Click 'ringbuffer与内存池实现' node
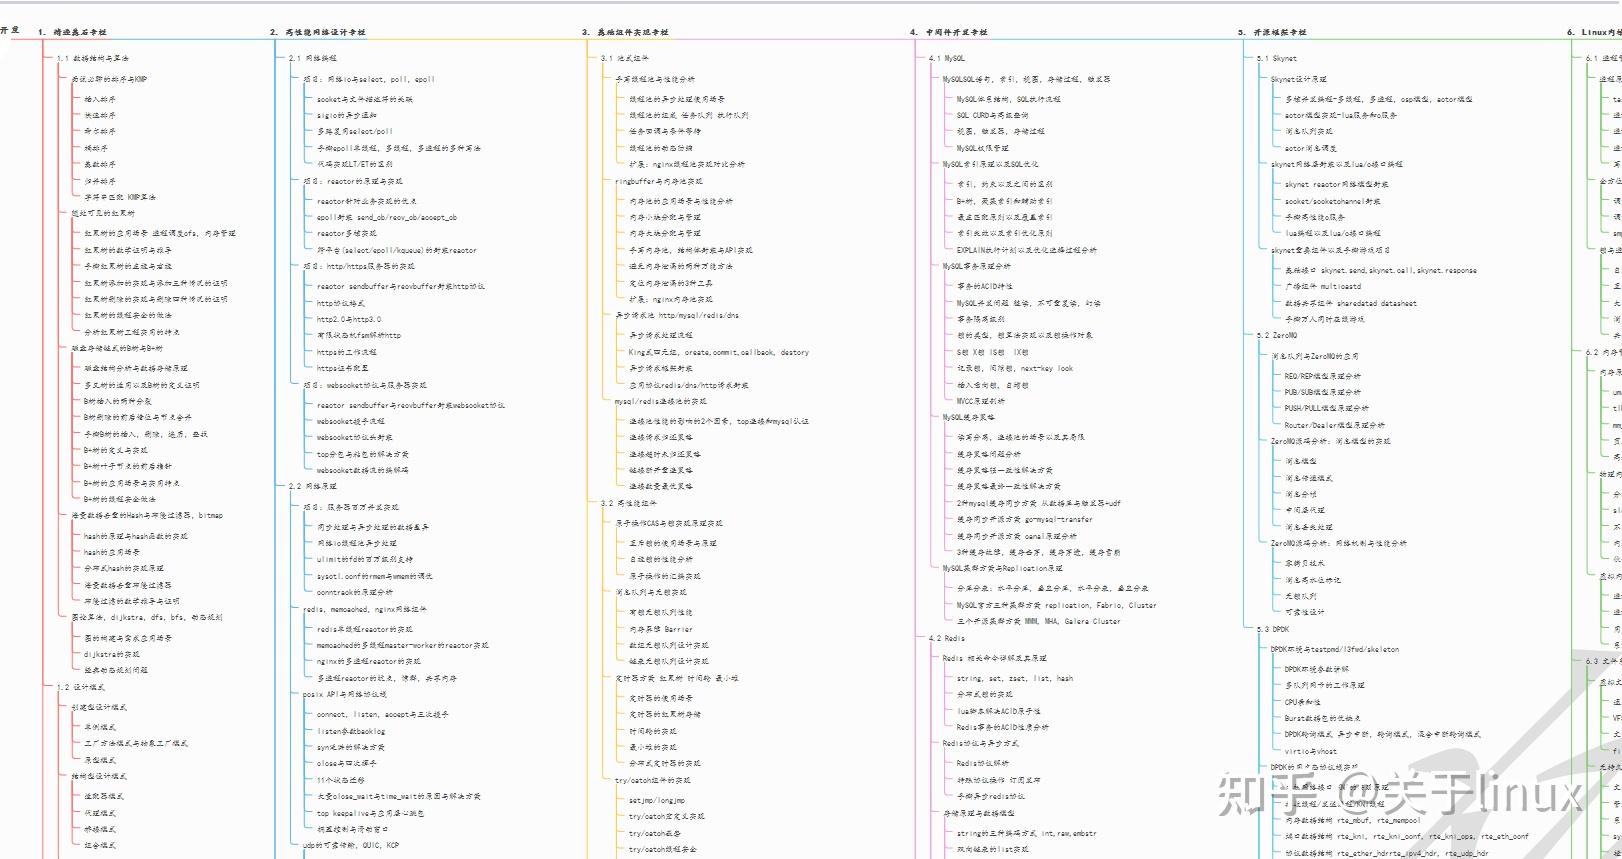 pos(659,181)
